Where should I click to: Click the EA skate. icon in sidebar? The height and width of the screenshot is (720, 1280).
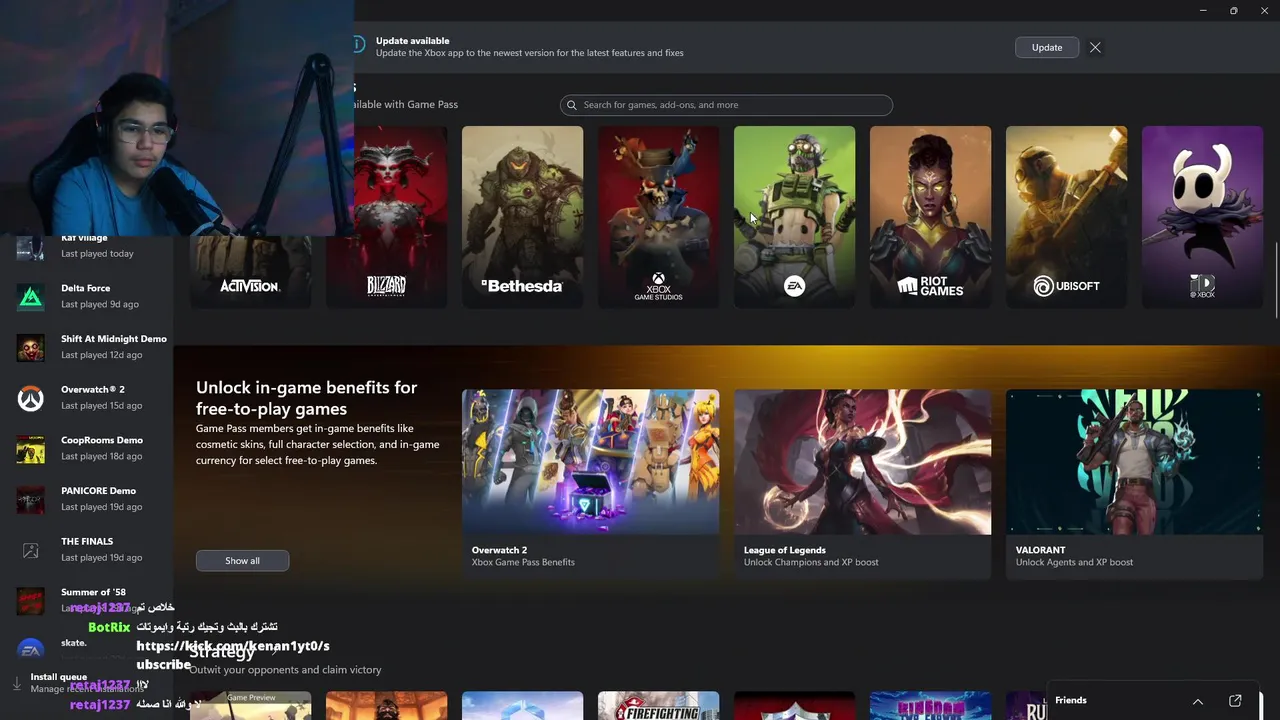coord(30,650)
